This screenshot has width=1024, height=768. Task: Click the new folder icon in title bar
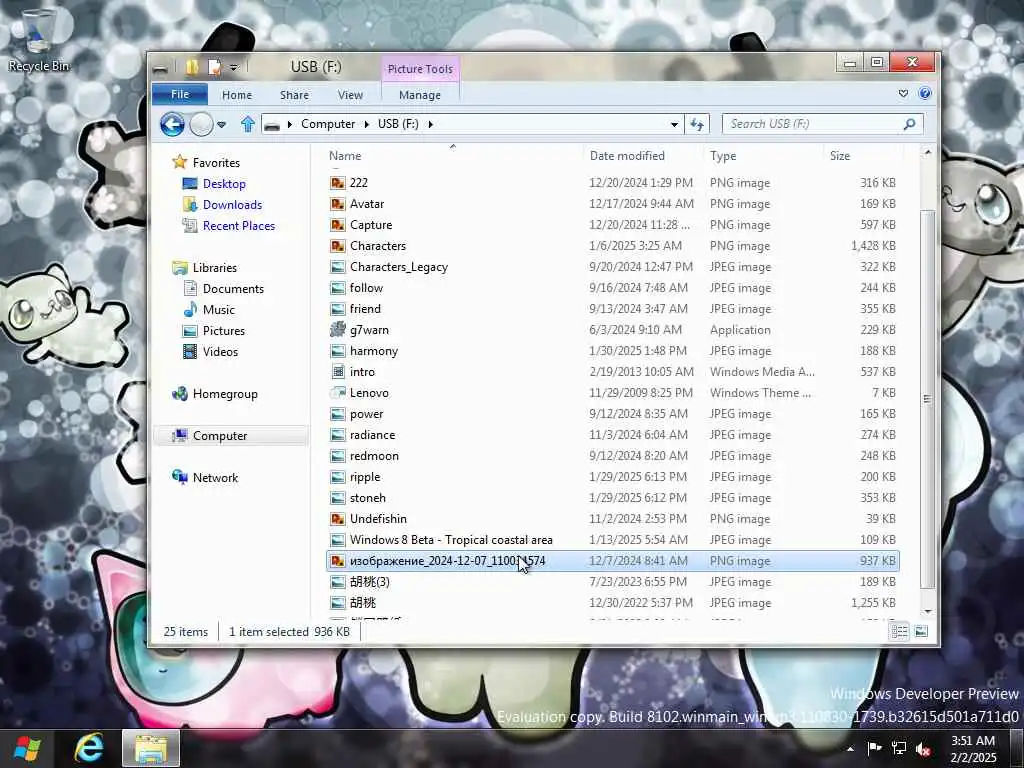point(192,67)
